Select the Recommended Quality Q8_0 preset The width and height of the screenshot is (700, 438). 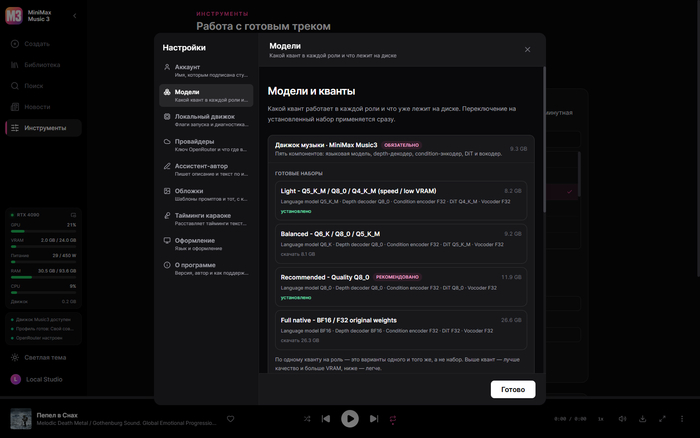coord(401,287)
